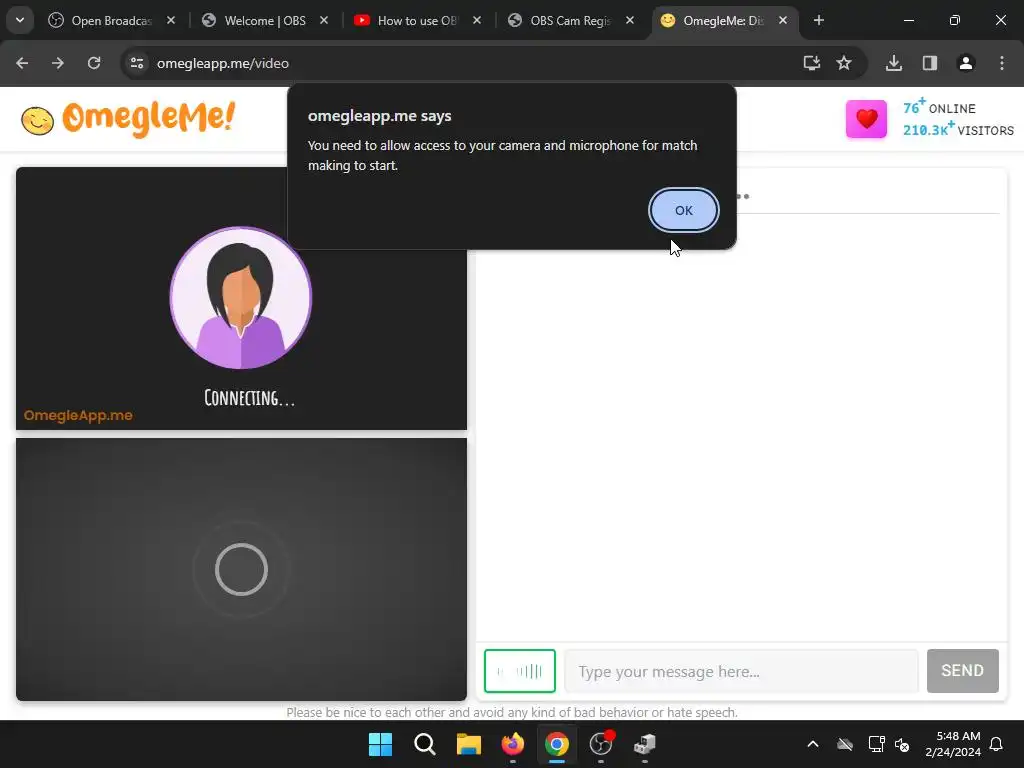
Task: Open the last taskbar app icon
Action: click(x=645, y=744)
